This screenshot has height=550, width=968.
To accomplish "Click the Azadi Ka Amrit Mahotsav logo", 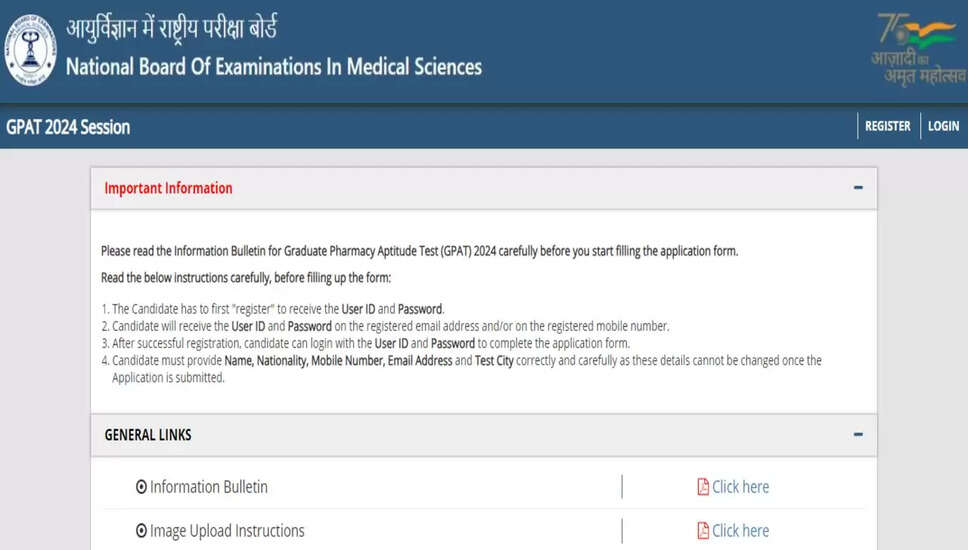I will [917, 48].
